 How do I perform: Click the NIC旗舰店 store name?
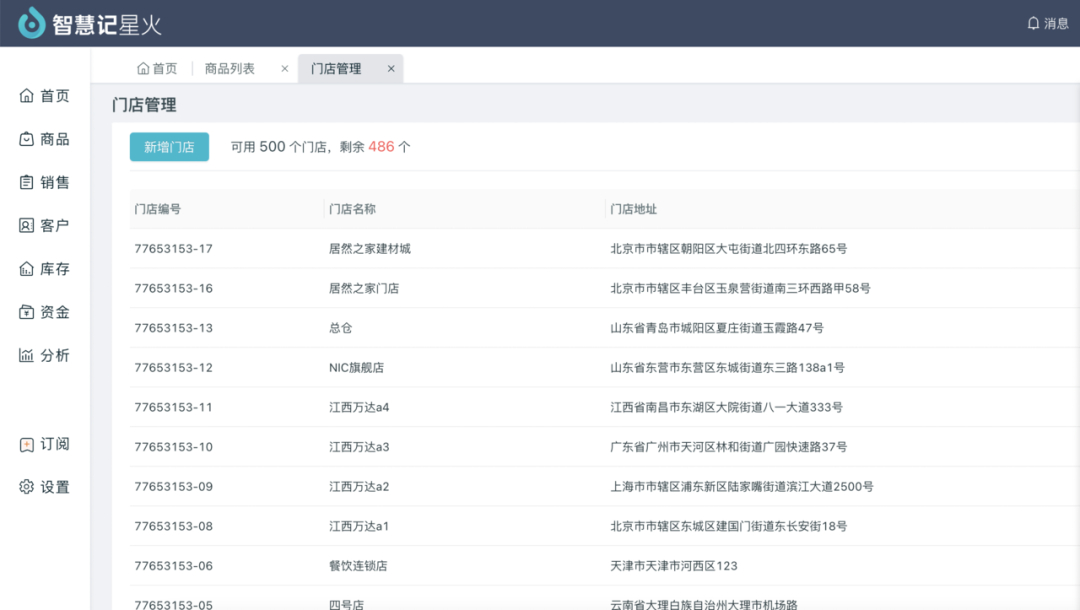pos(357,368)
